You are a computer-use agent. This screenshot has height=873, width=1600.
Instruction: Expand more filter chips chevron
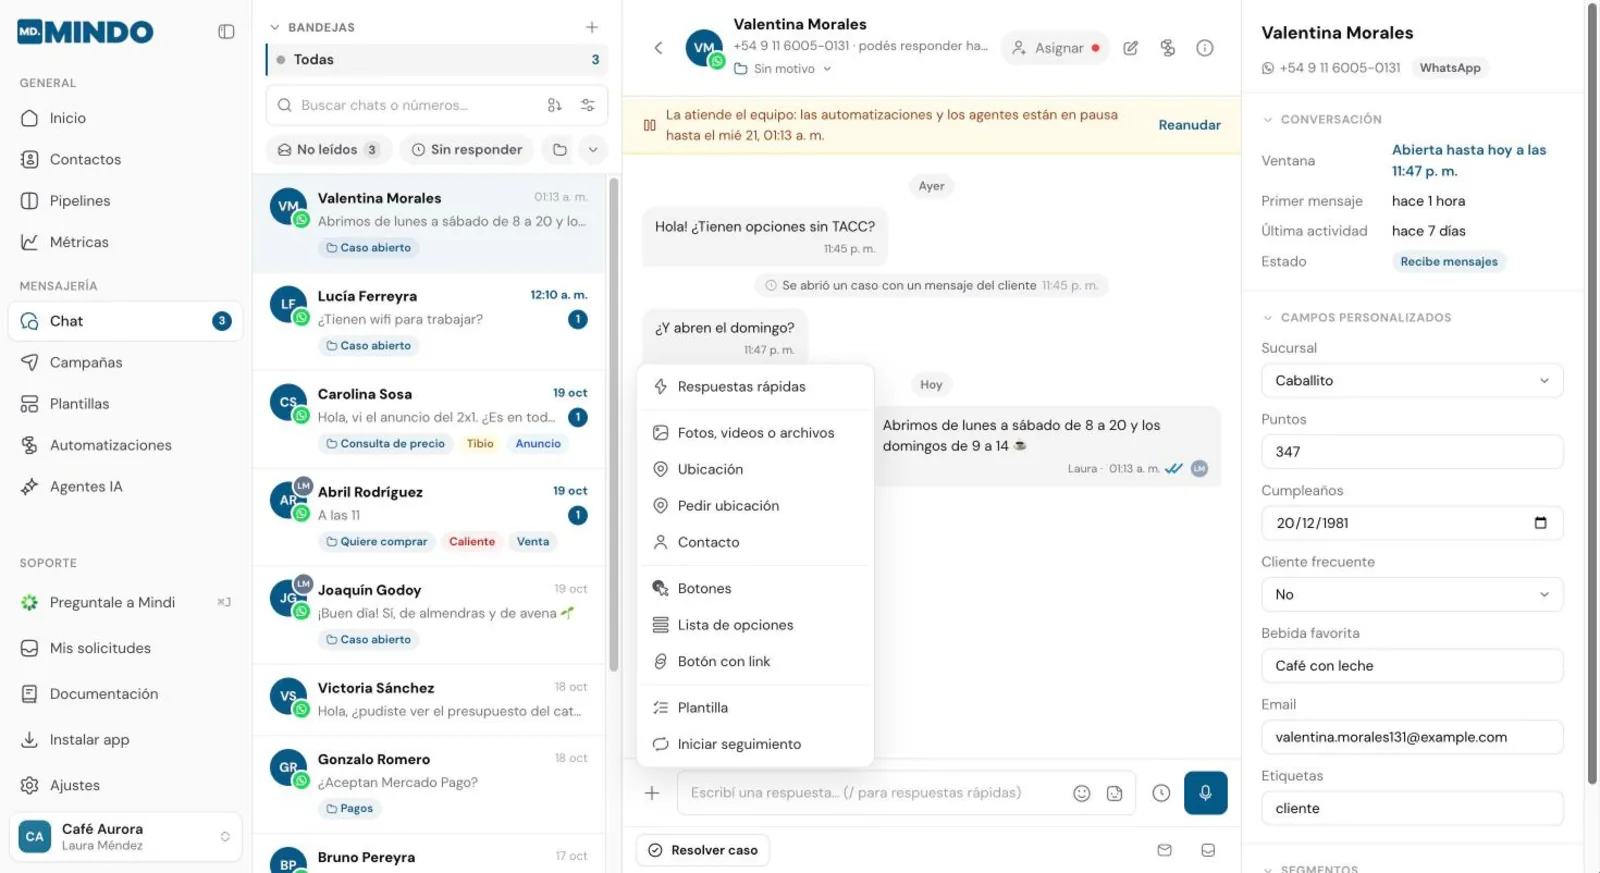pyautogui.click(x=593, y=150)
